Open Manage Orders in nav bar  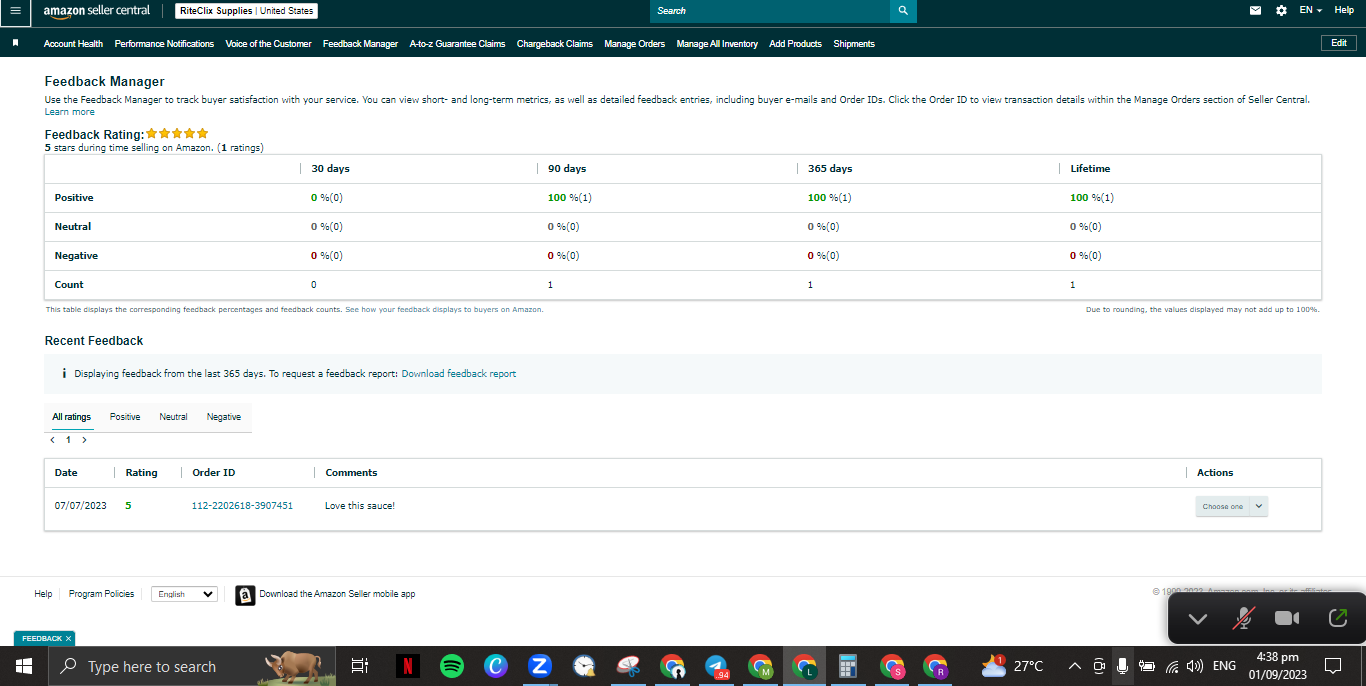pyautogui.click(x=634, y=44)
